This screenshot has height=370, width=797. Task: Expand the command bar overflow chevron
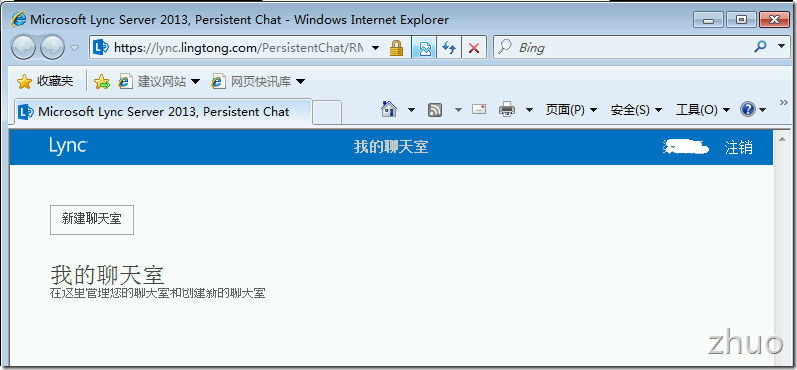click(x=783, y=103)
